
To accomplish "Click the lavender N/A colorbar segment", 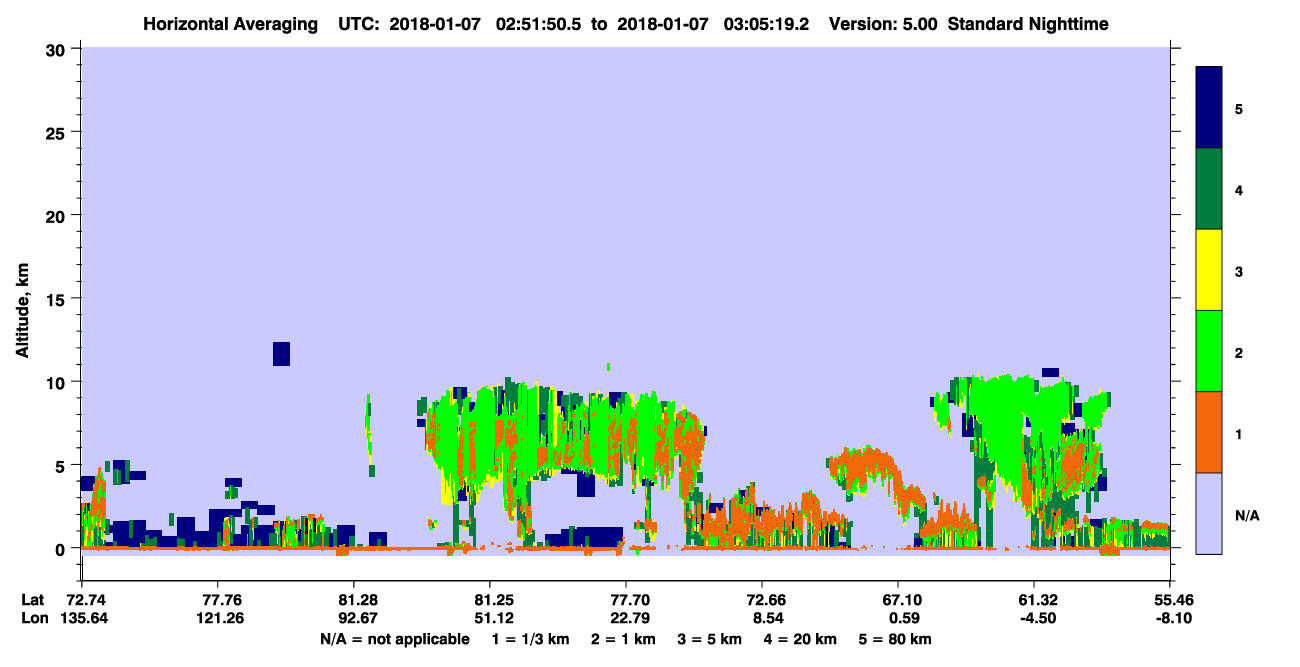I will 1209,513.
